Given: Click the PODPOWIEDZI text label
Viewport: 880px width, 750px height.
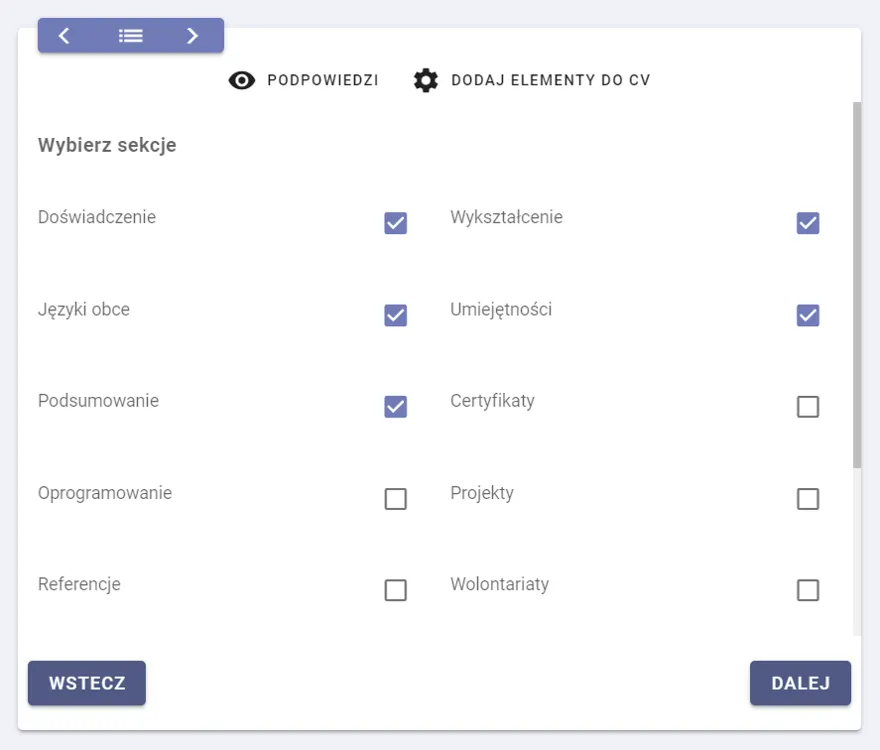Looking at the screenshot, I should [322, 81].
